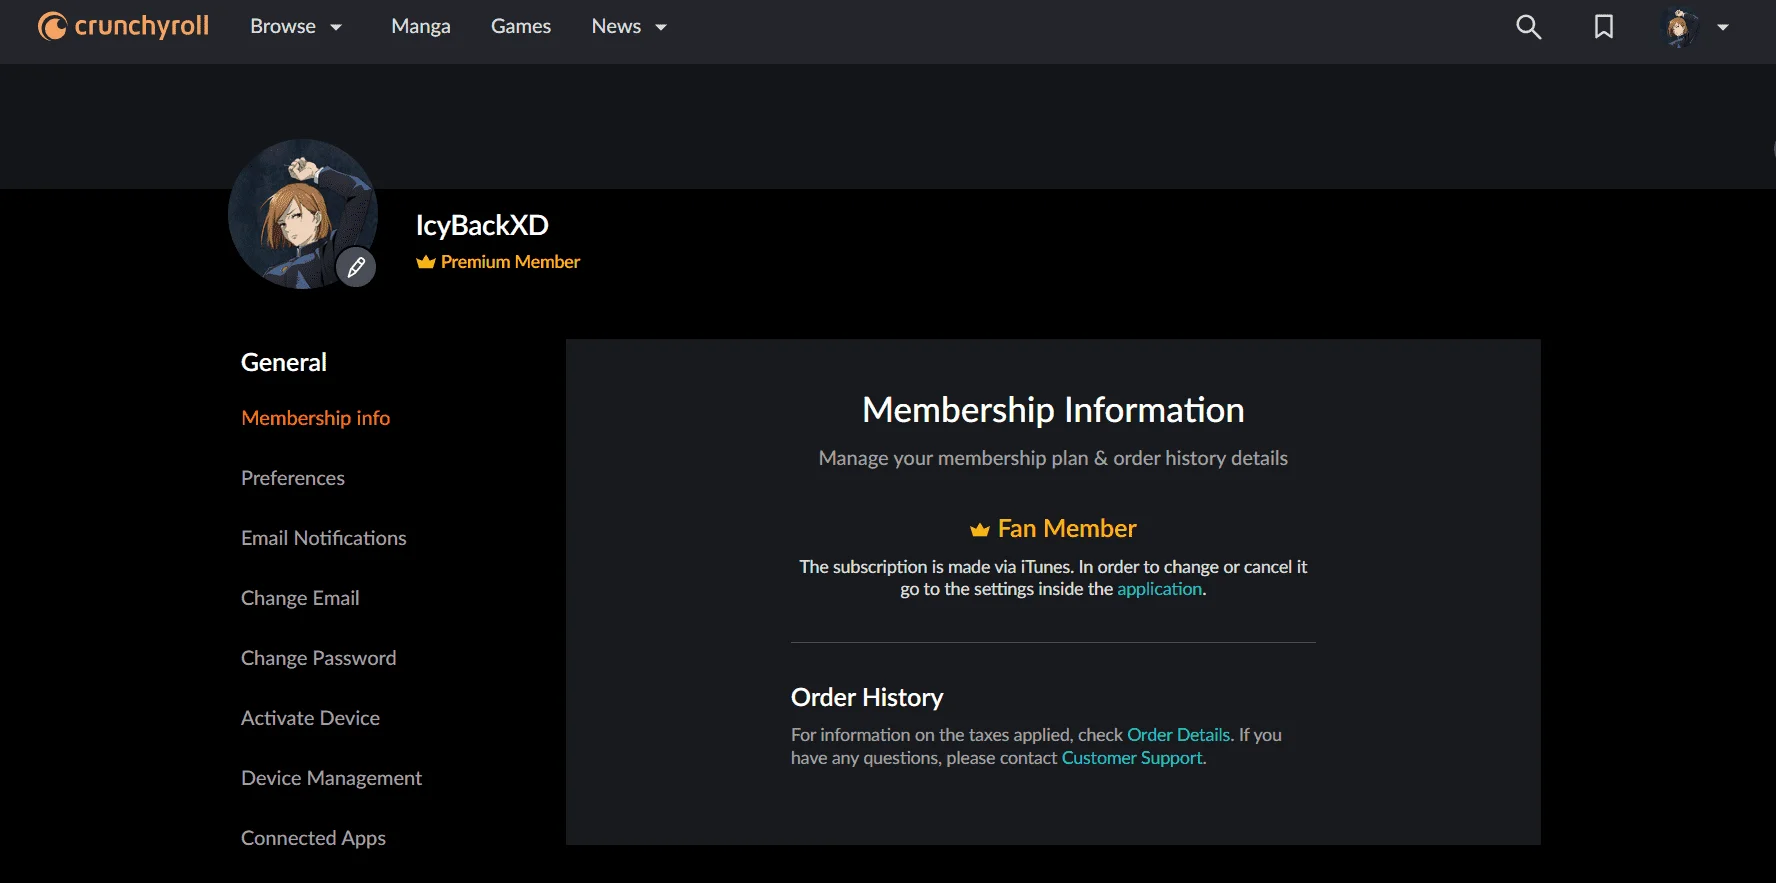Image resolution: width=1776 pixels, height=883 pixels.
Task: Open the account menu dropdown arrow
Action: click(1723, 28)
